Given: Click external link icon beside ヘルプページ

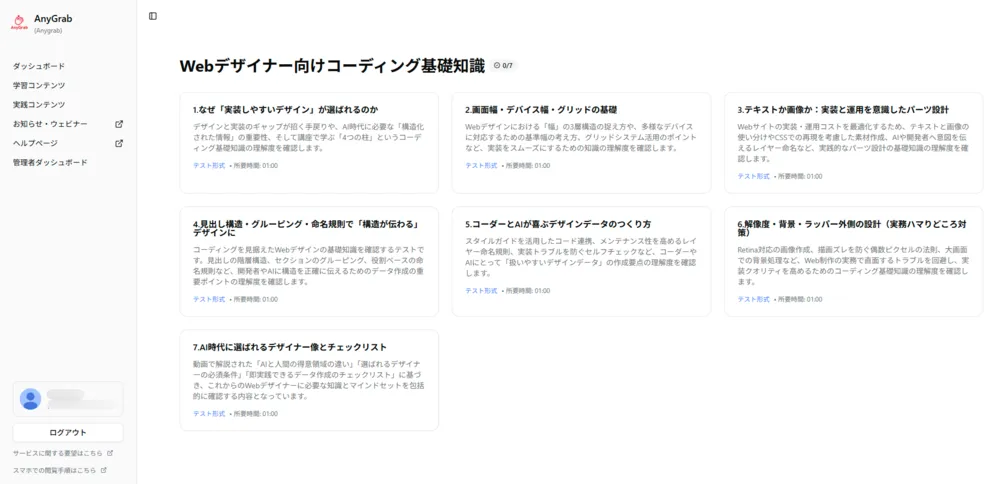Looking at the screenshot, I should (119, 143).
